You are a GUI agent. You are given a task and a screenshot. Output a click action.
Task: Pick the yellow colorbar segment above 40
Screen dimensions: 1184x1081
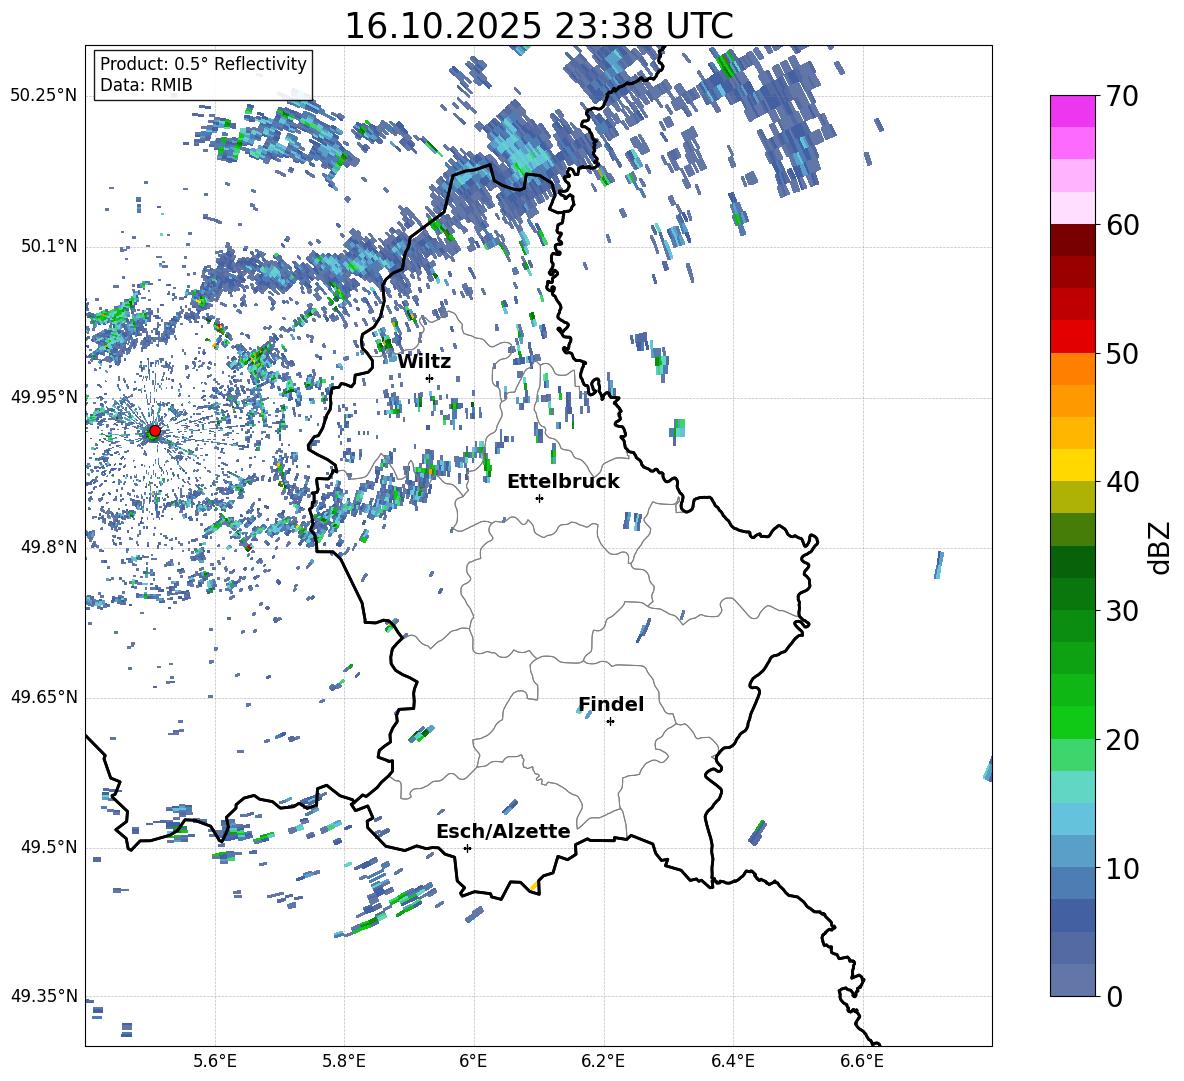[x=1073, y=465]
